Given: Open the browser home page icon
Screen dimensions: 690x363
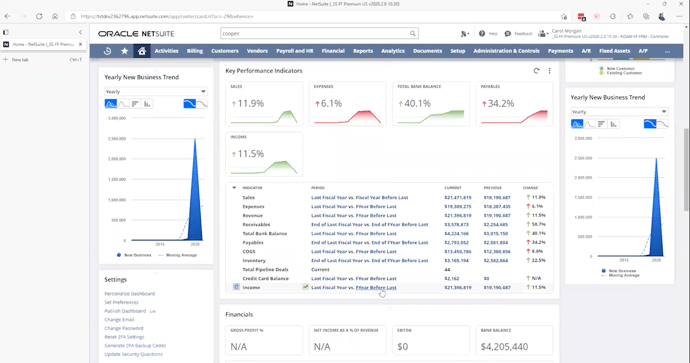Looking at the screenshot, I should click(x=55, y=16).
